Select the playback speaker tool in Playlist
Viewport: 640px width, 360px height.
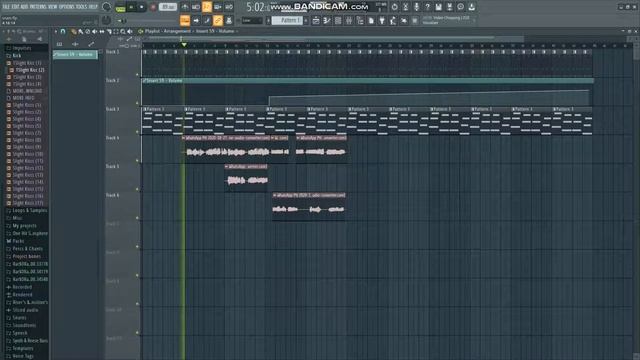pyautogui.click(x=130, y=31)
